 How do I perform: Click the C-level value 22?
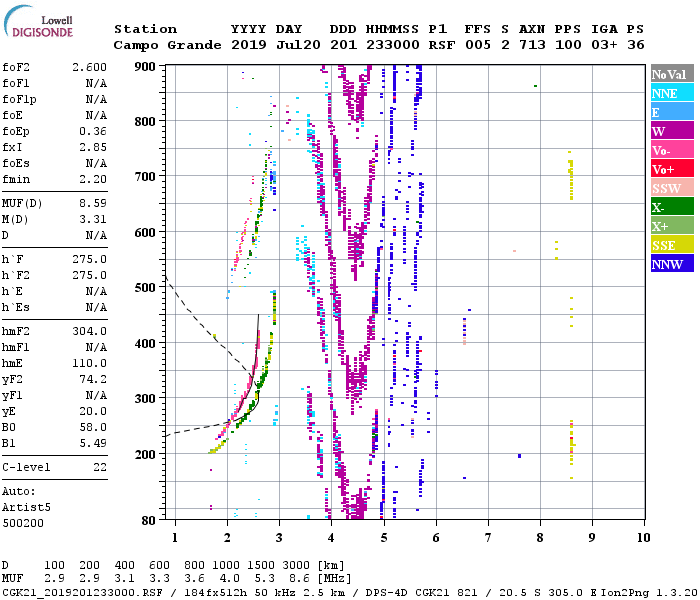[x=100, y=467]
